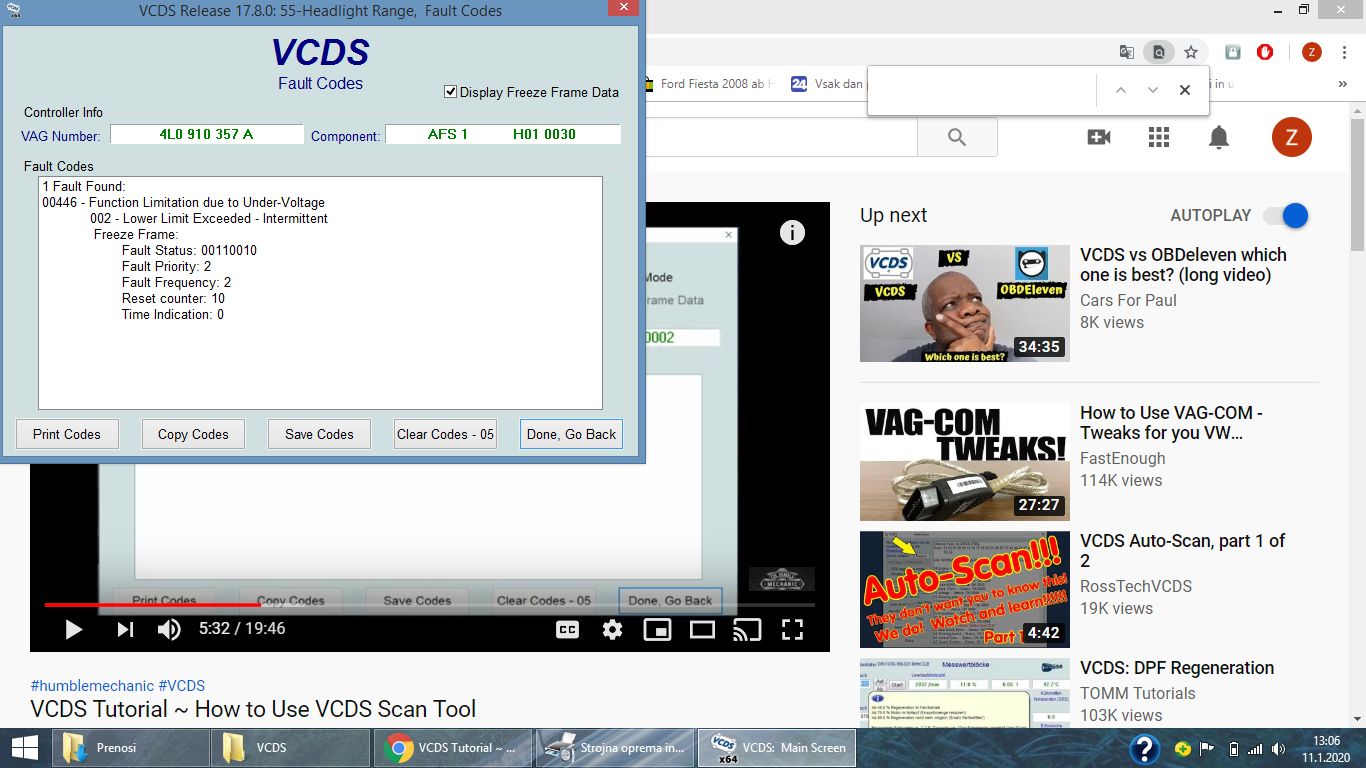The width and height of the screenshot is (1366, 768).
Task: Open the RossTechVCDS channel link
Action: (x=1136, y=586)
